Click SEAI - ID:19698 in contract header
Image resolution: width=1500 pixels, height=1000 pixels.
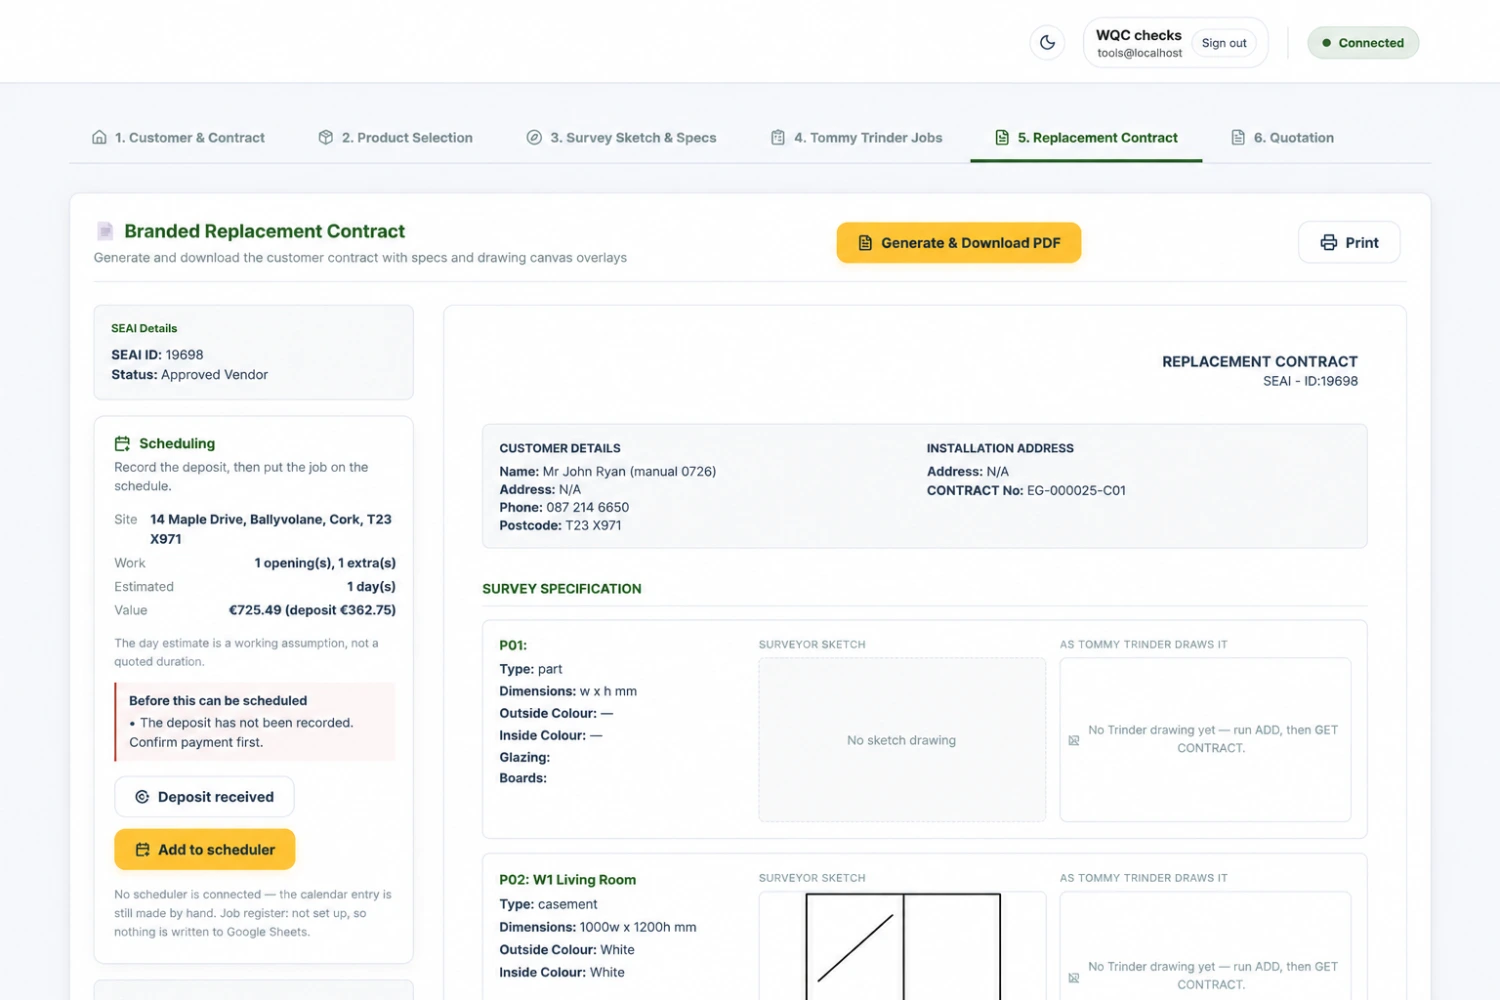click(x=1310, y=381)
